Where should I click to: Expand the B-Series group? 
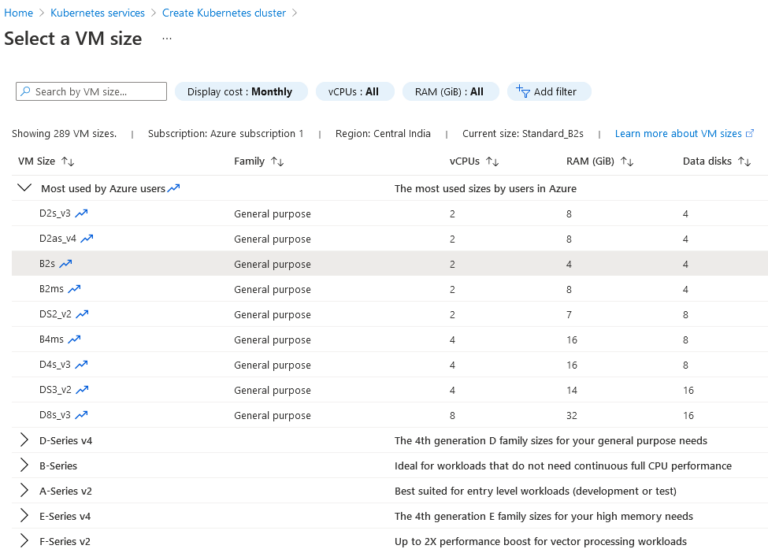point(24,465)
